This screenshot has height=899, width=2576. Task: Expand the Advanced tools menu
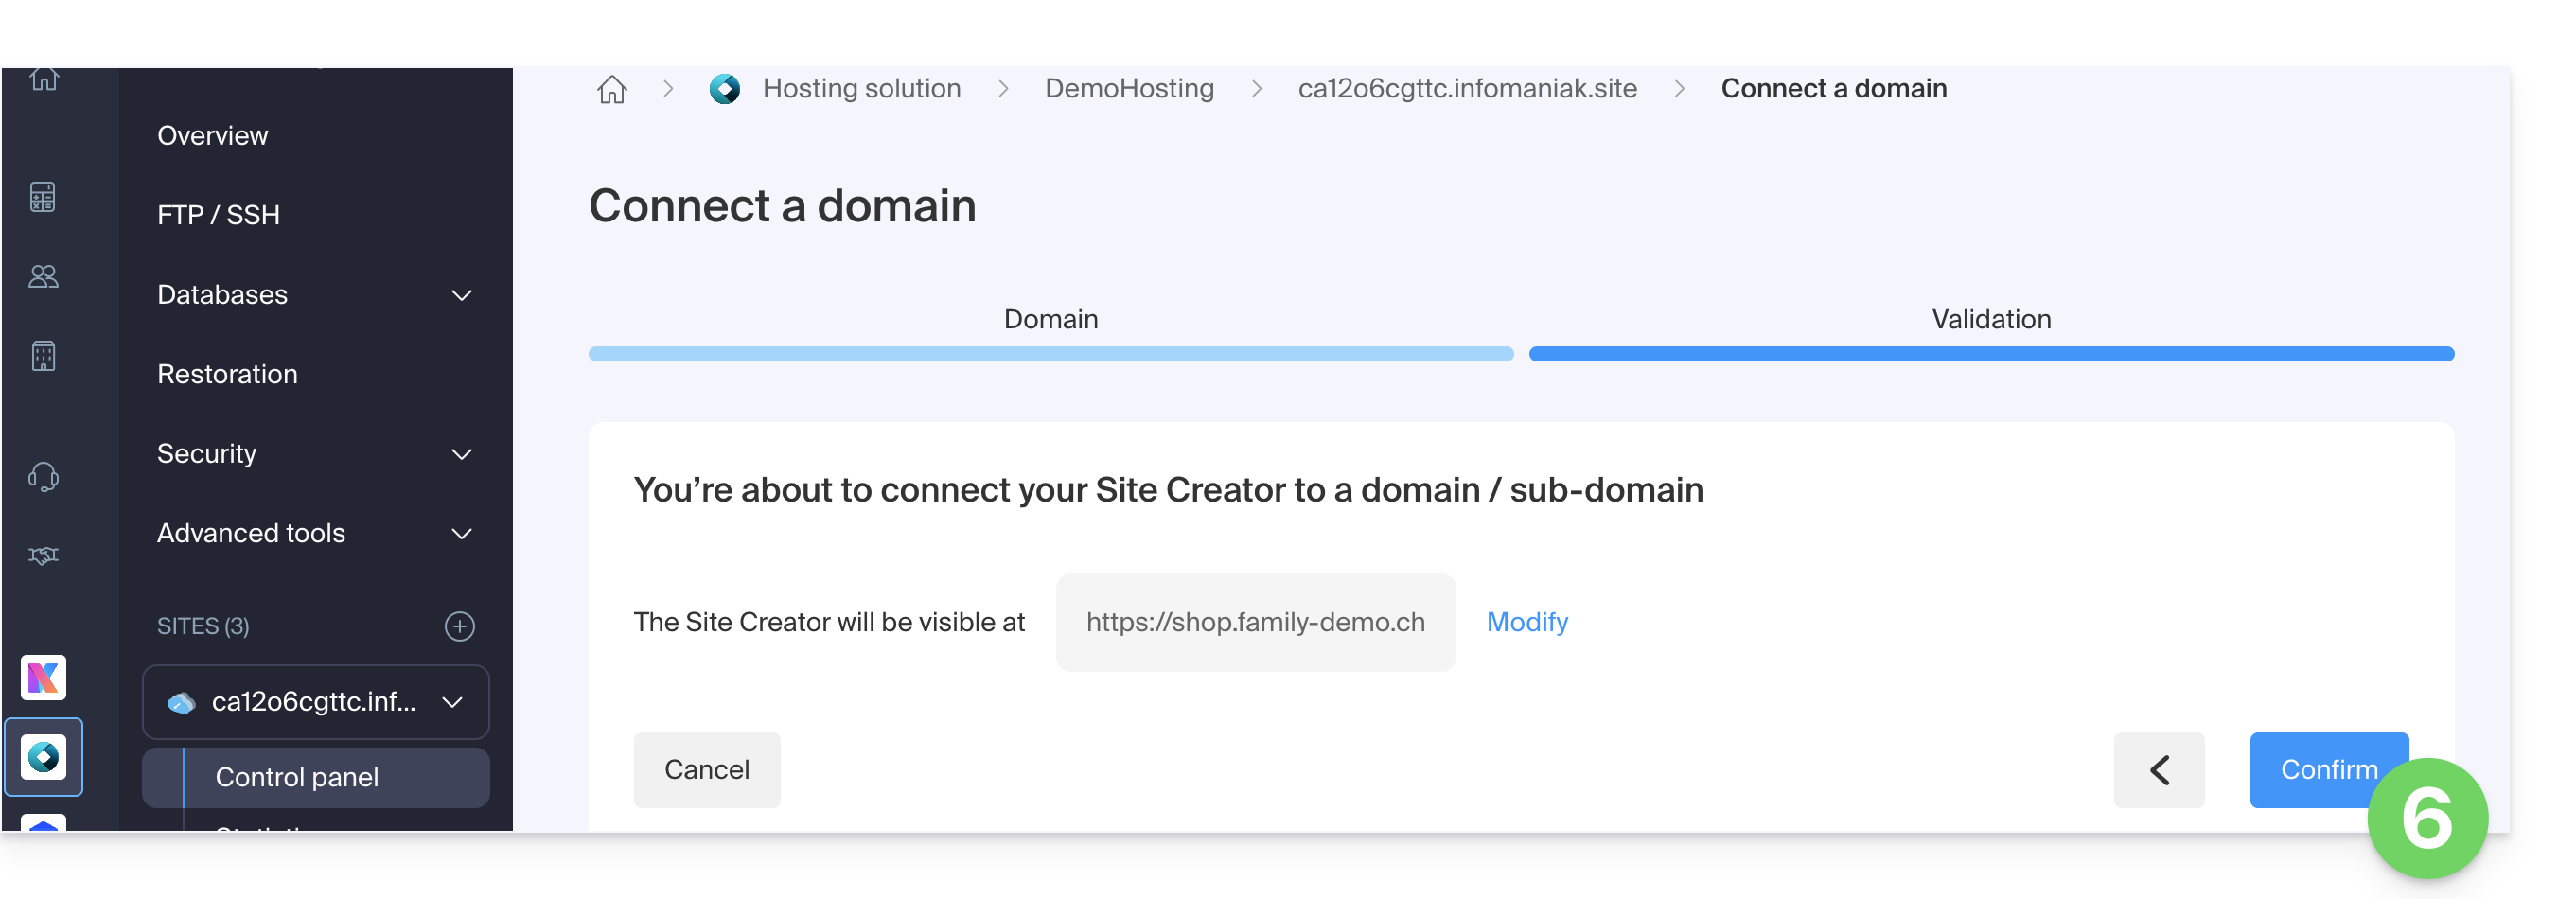tap(461, 534)
